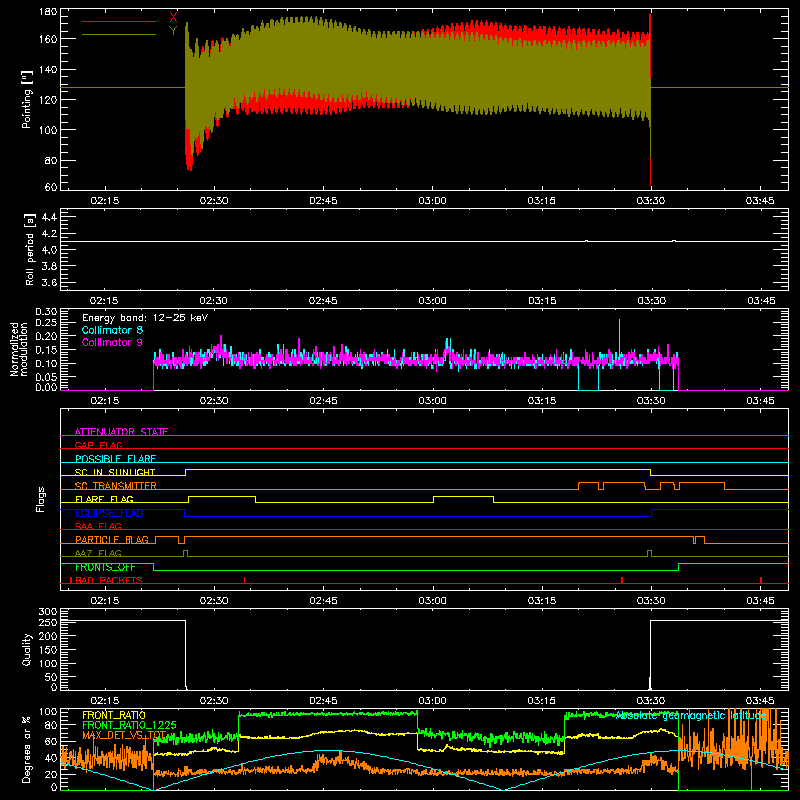
Task: Click the SAA_FLAG label
Action: tap(98, 526)
